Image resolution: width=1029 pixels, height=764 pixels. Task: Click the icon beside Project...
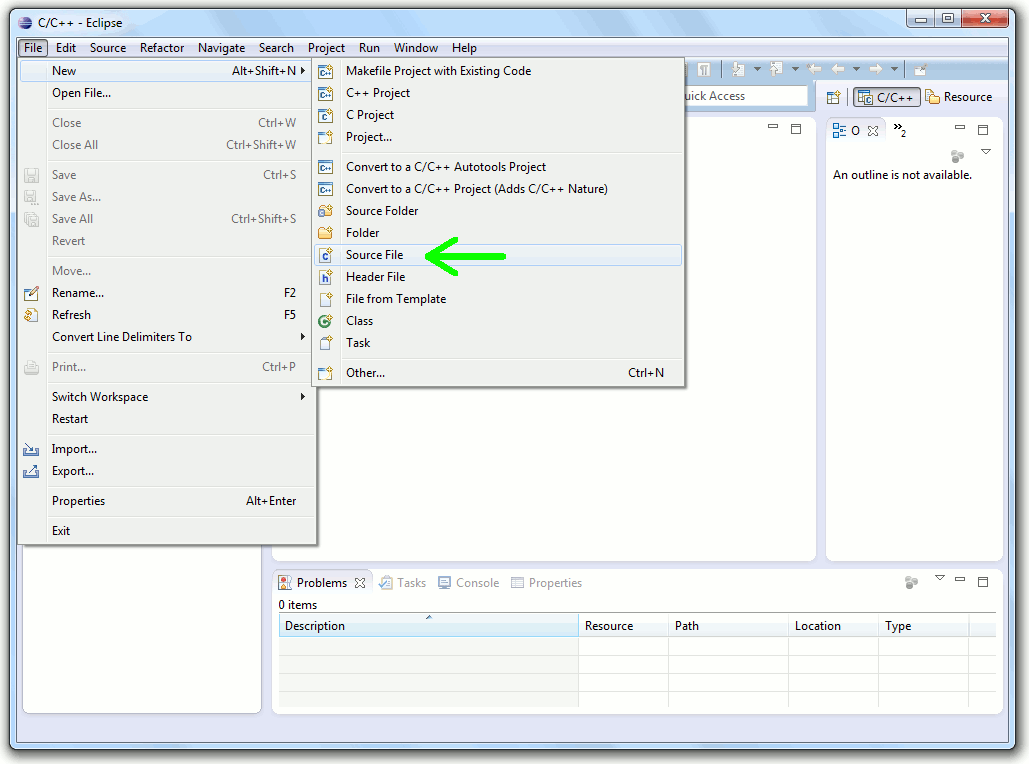326,137
